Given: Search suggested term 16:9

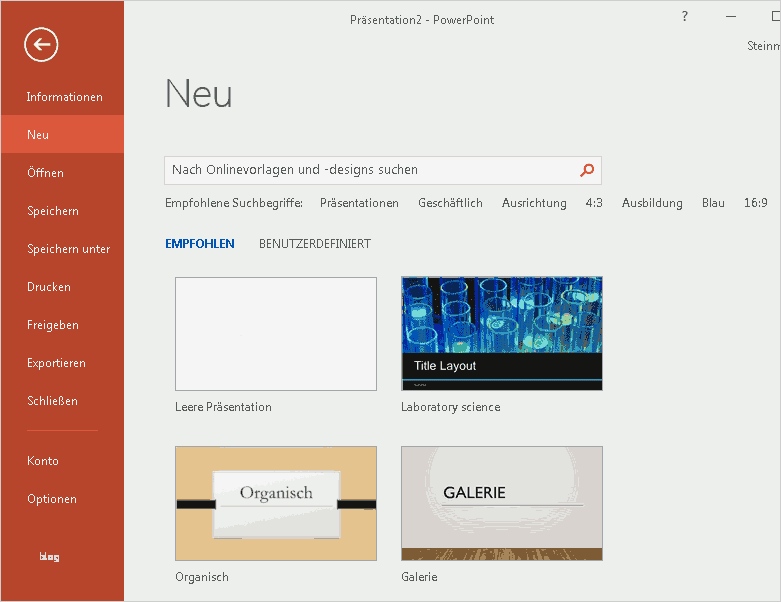Looking at the screenshot, I should (756, 203).
